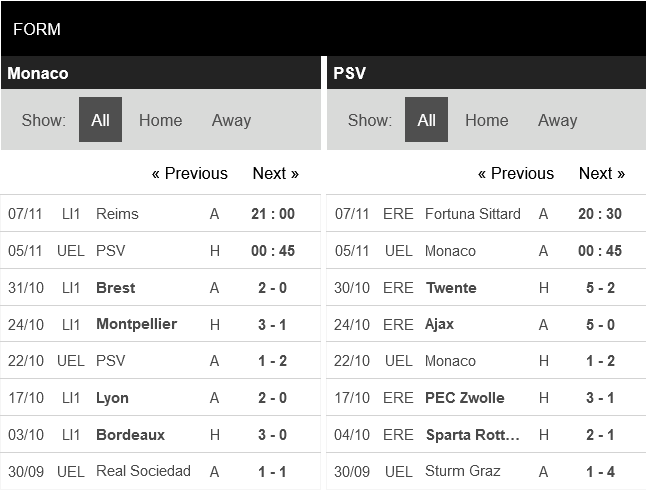
Task: Click Montpellier in Monaco's form table
Action: tap(136, 324)
